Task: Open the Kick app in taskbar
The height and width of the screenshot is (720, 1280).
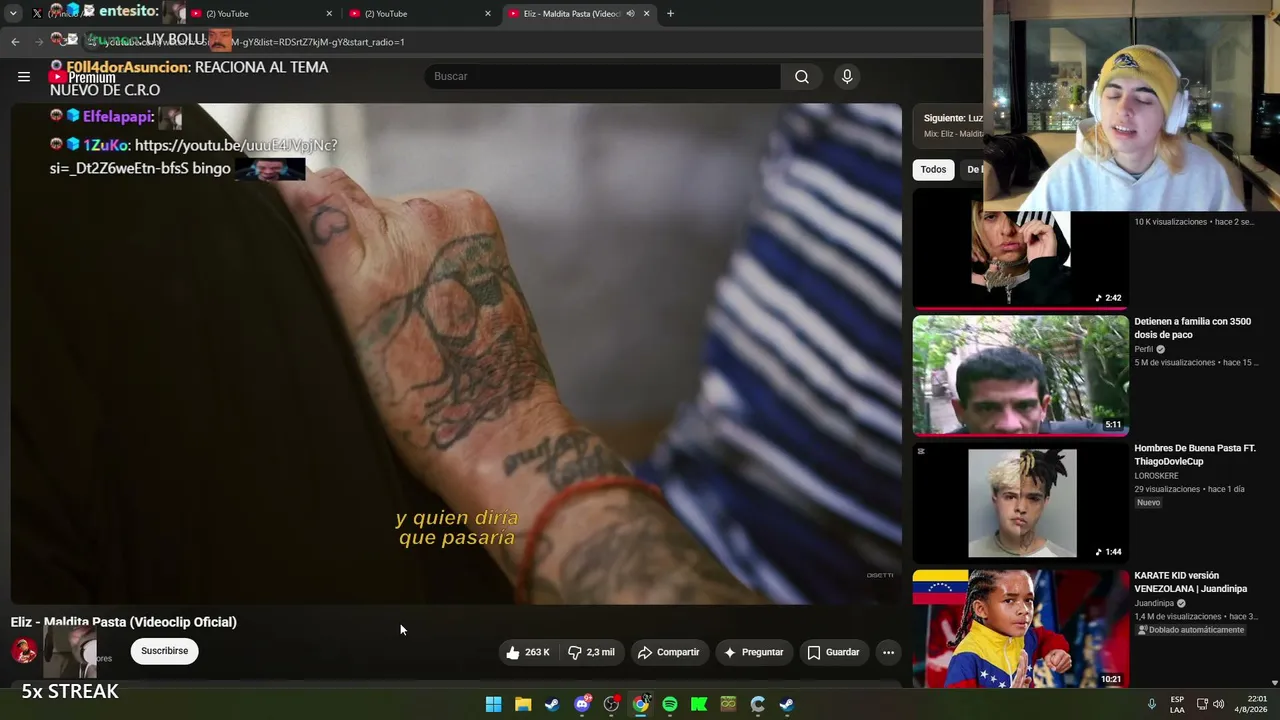Action: pos(699,704)
